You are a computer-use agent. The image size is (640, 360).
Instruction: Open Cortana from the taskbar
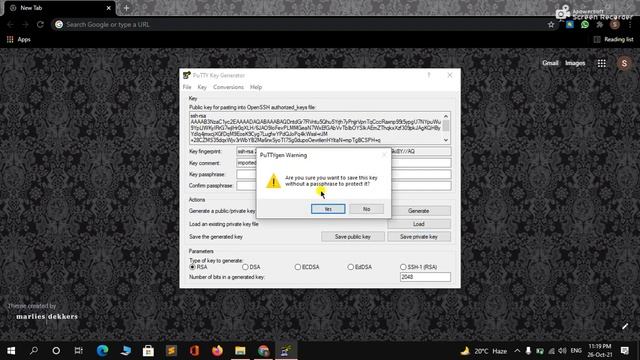coord(56,351)
